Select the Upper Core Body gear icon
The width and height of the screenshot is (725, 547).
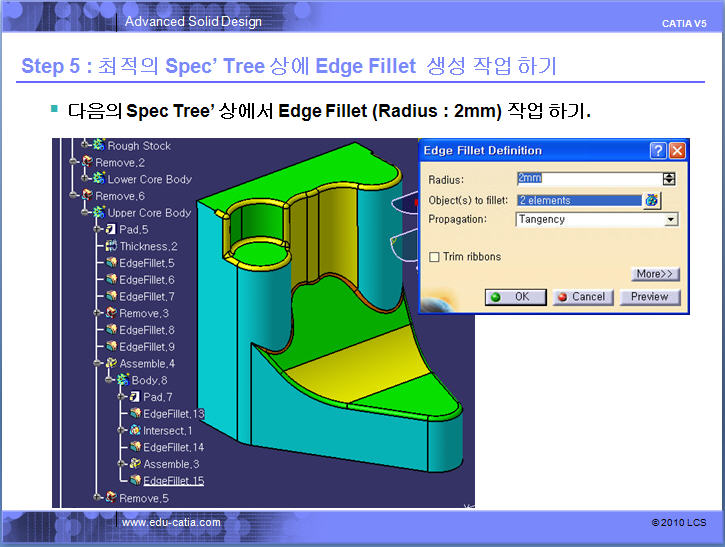click(x=99, y=212)
